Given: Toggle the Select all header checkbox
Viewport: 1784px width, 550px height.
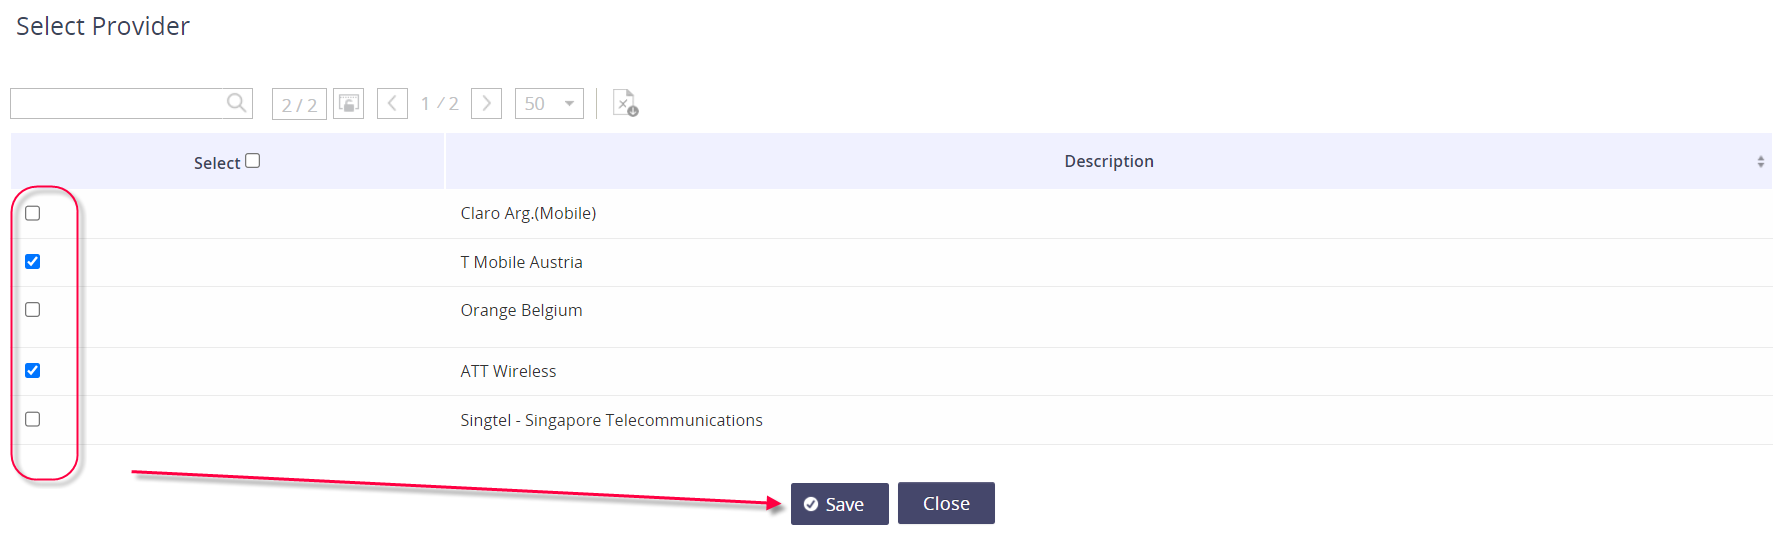Looking at the screenshot, I should click(253, 161).
